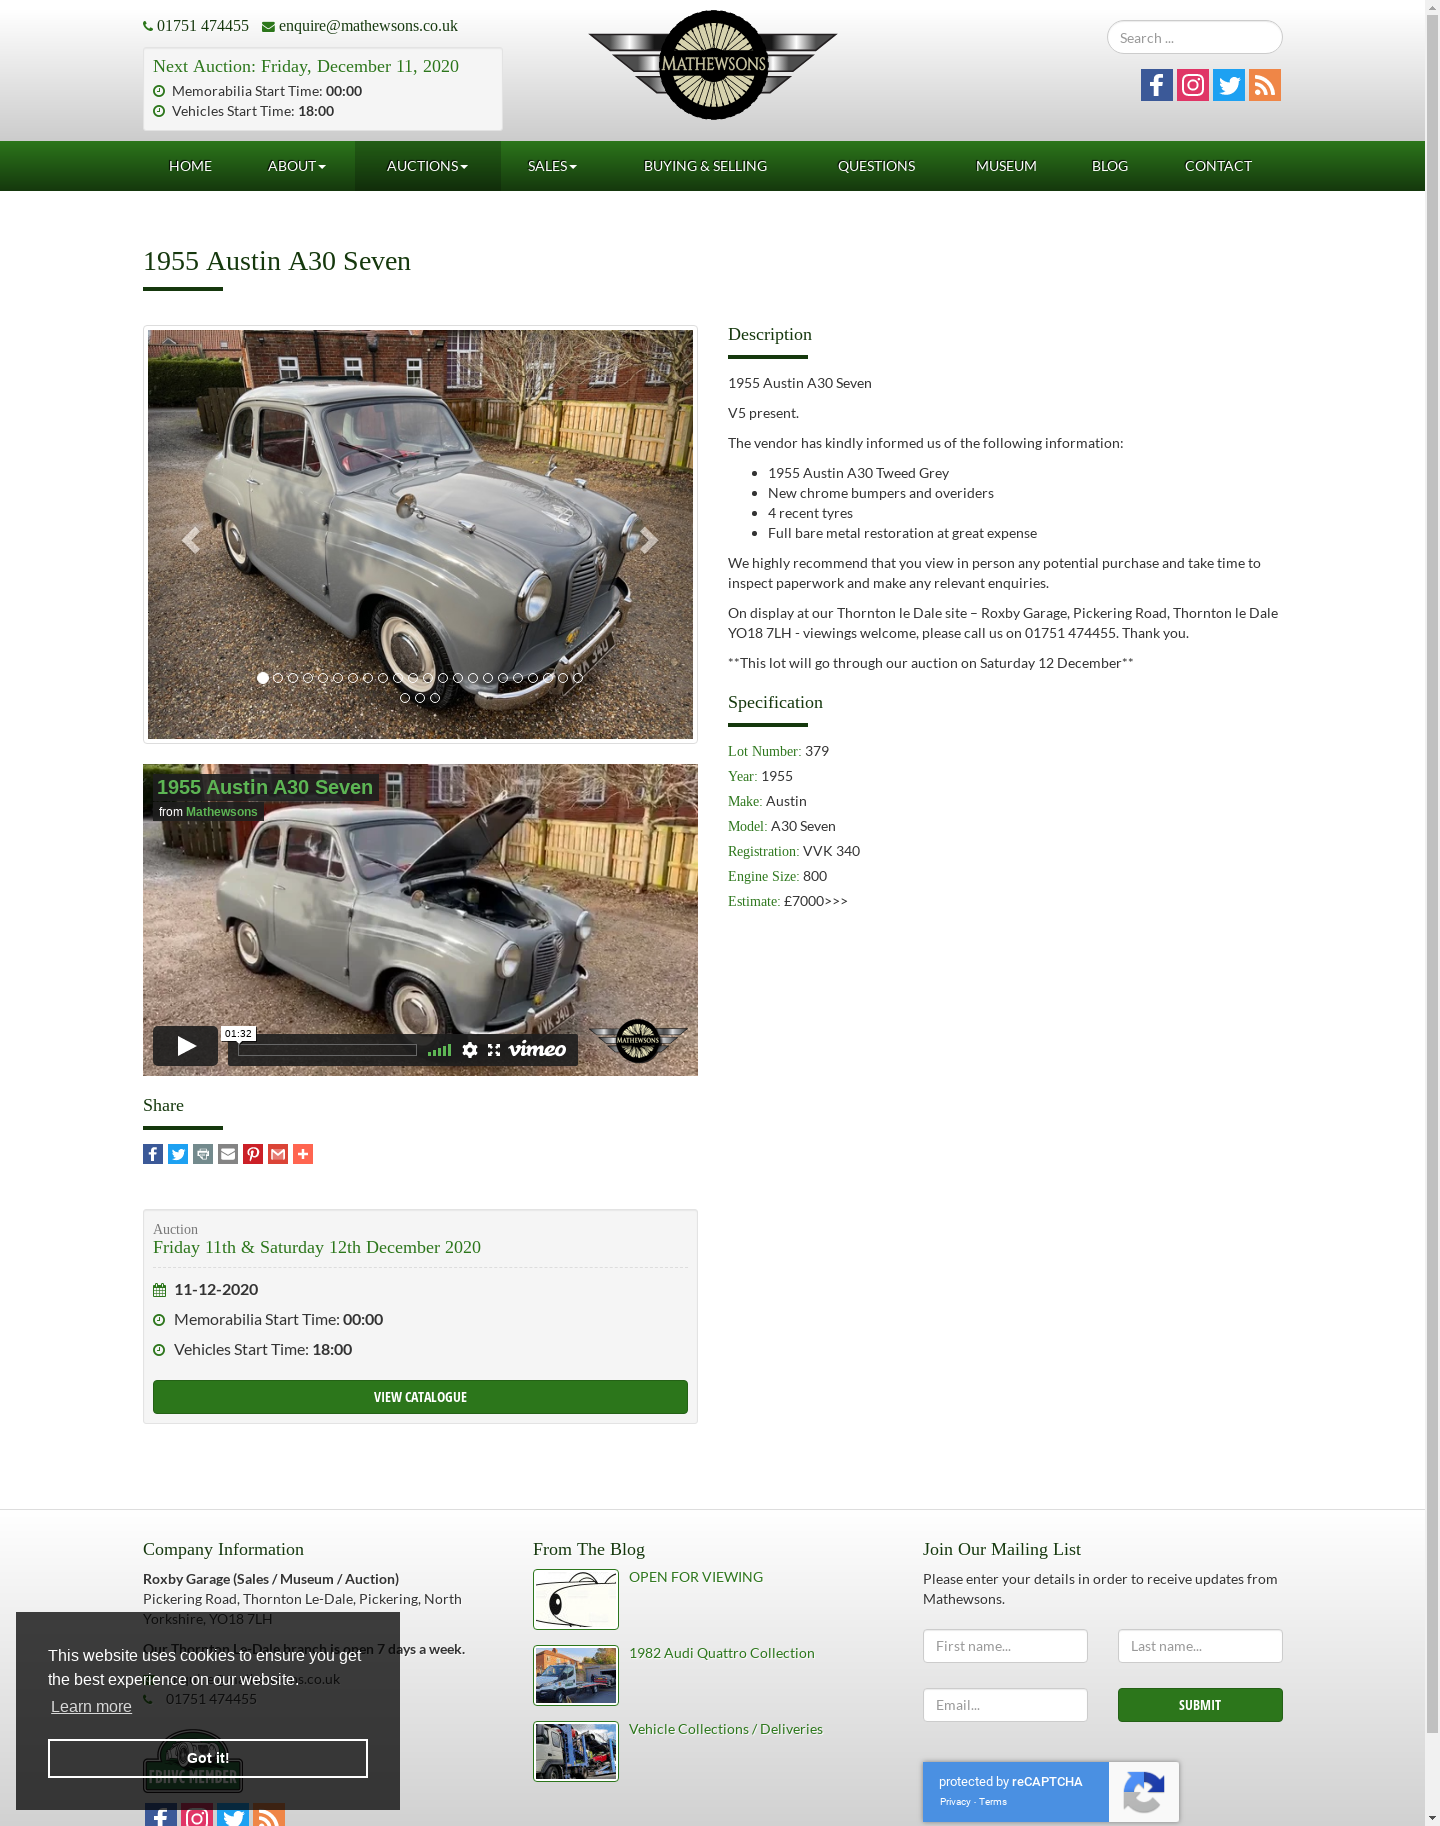Open the header Facebook icon
This screenshot has width=1440, height=1826.
[1156, 85]
